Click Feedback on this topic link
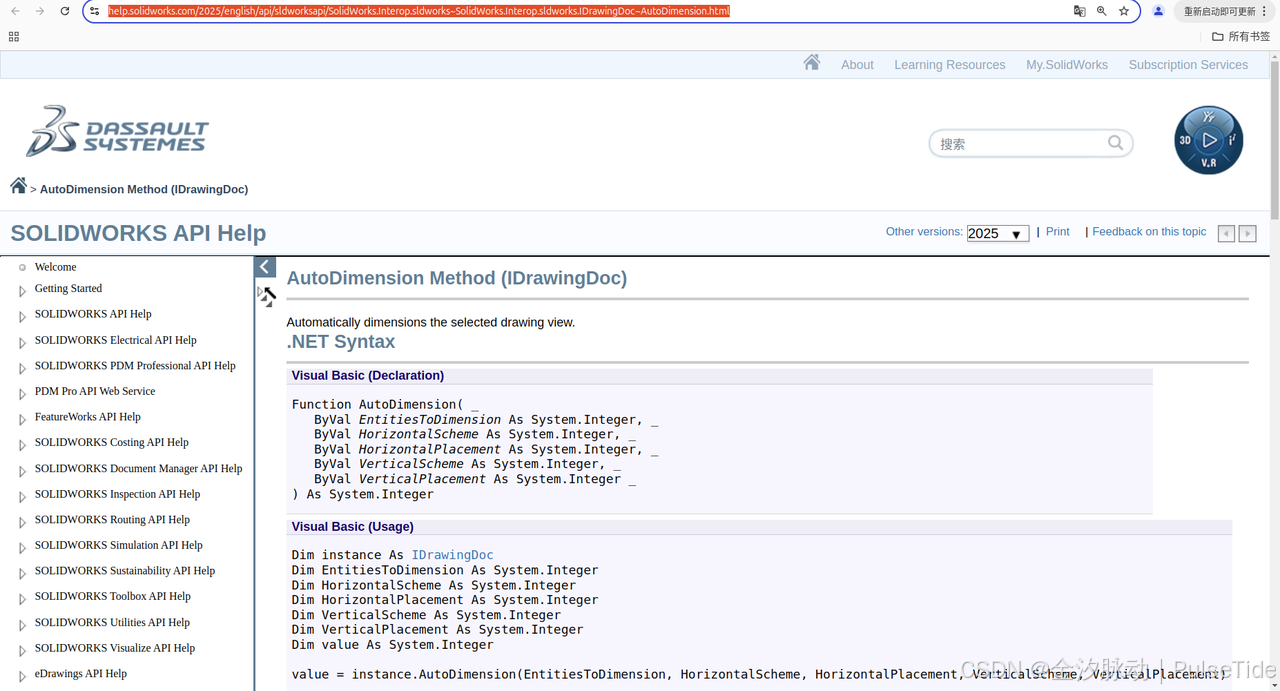Image resolution: width=1280 pixels, height=691 pixels. tap(1149, 231)
